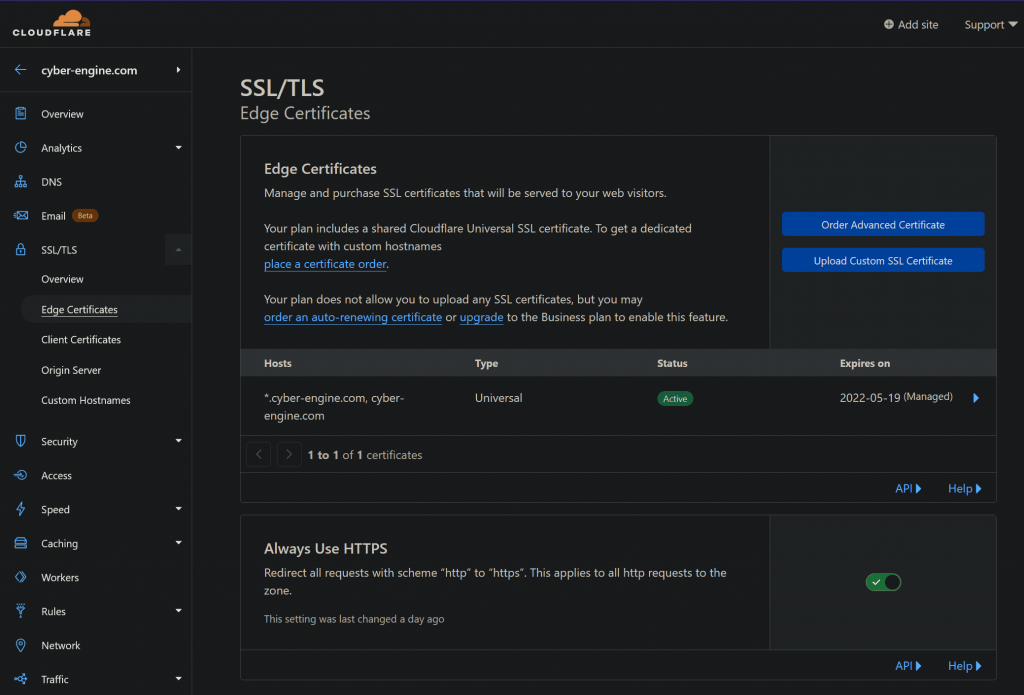Click the DNS network icon in sidebar
The height and width of the screenshot is (695, 1024).
coord(20,182)
